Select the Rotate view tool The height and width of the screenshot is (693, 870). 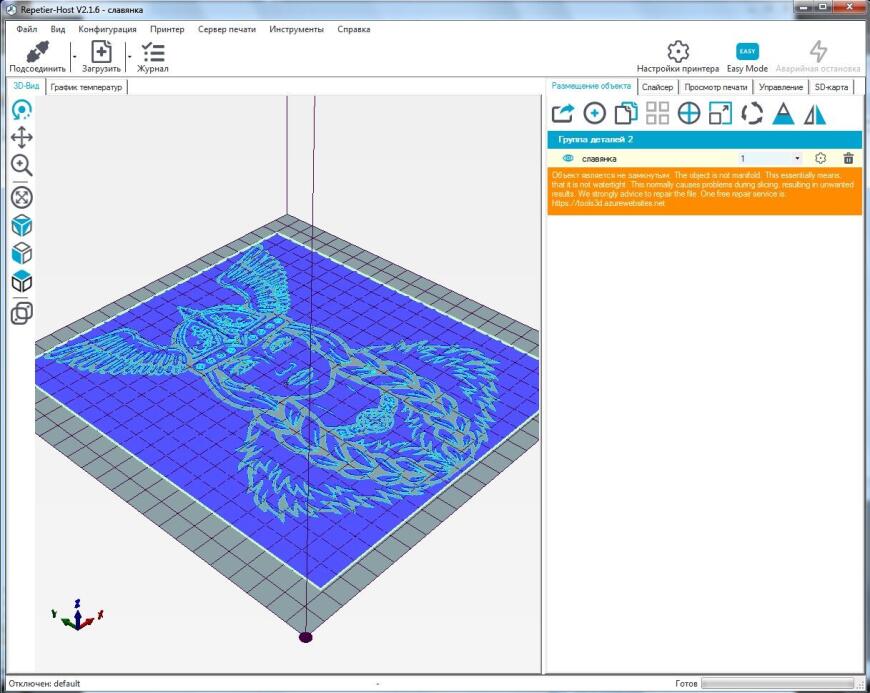point(22,110)
